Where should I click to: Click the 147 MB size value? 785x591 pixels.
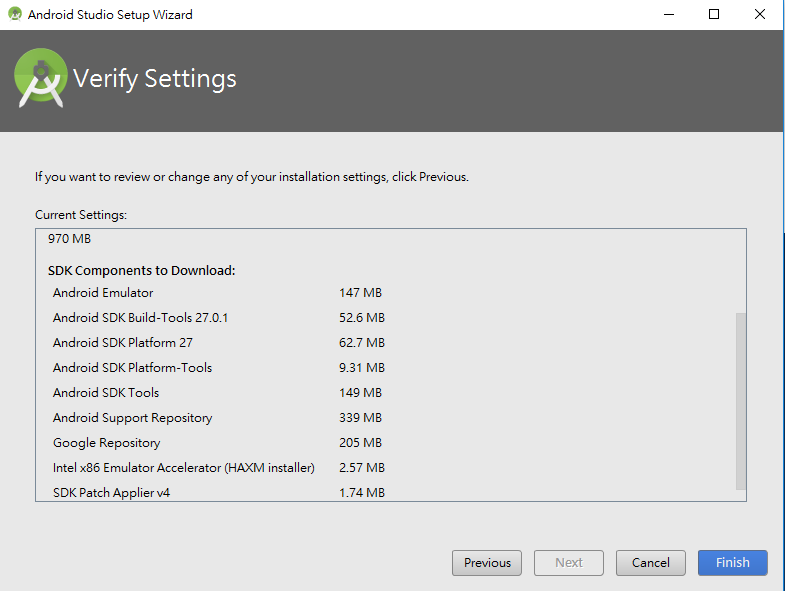tap(360, 292)
